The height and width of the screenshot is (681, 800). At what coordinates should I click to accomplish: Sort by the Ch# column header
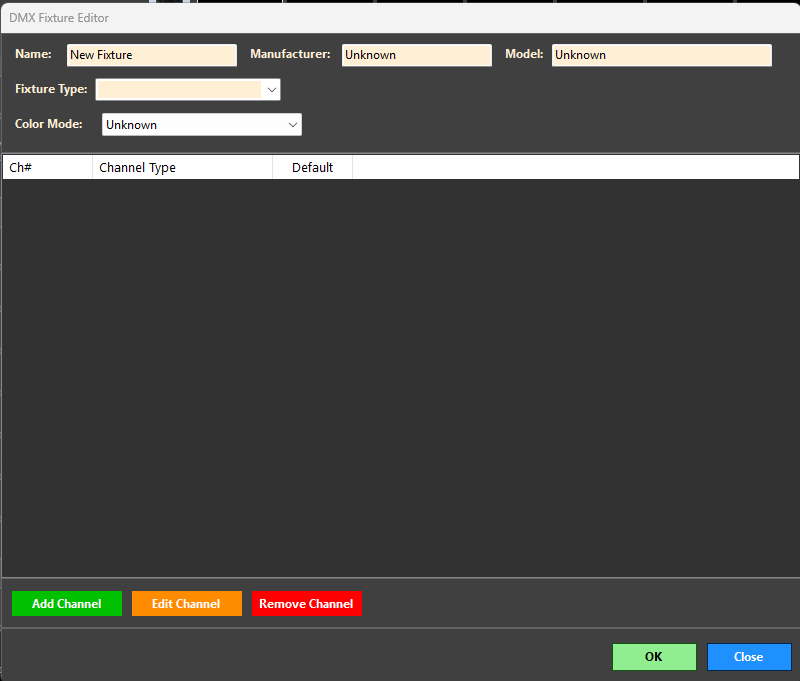47,167
